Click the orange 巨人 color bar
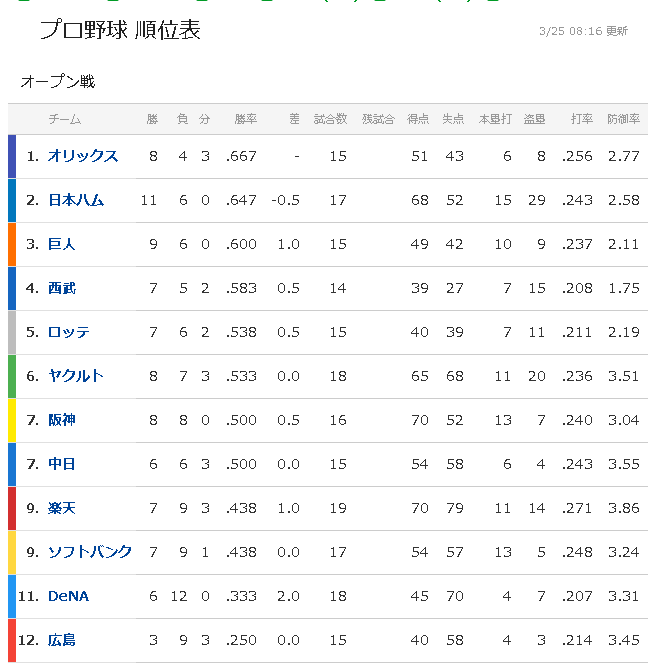659x666 pixels. point(12,244)
